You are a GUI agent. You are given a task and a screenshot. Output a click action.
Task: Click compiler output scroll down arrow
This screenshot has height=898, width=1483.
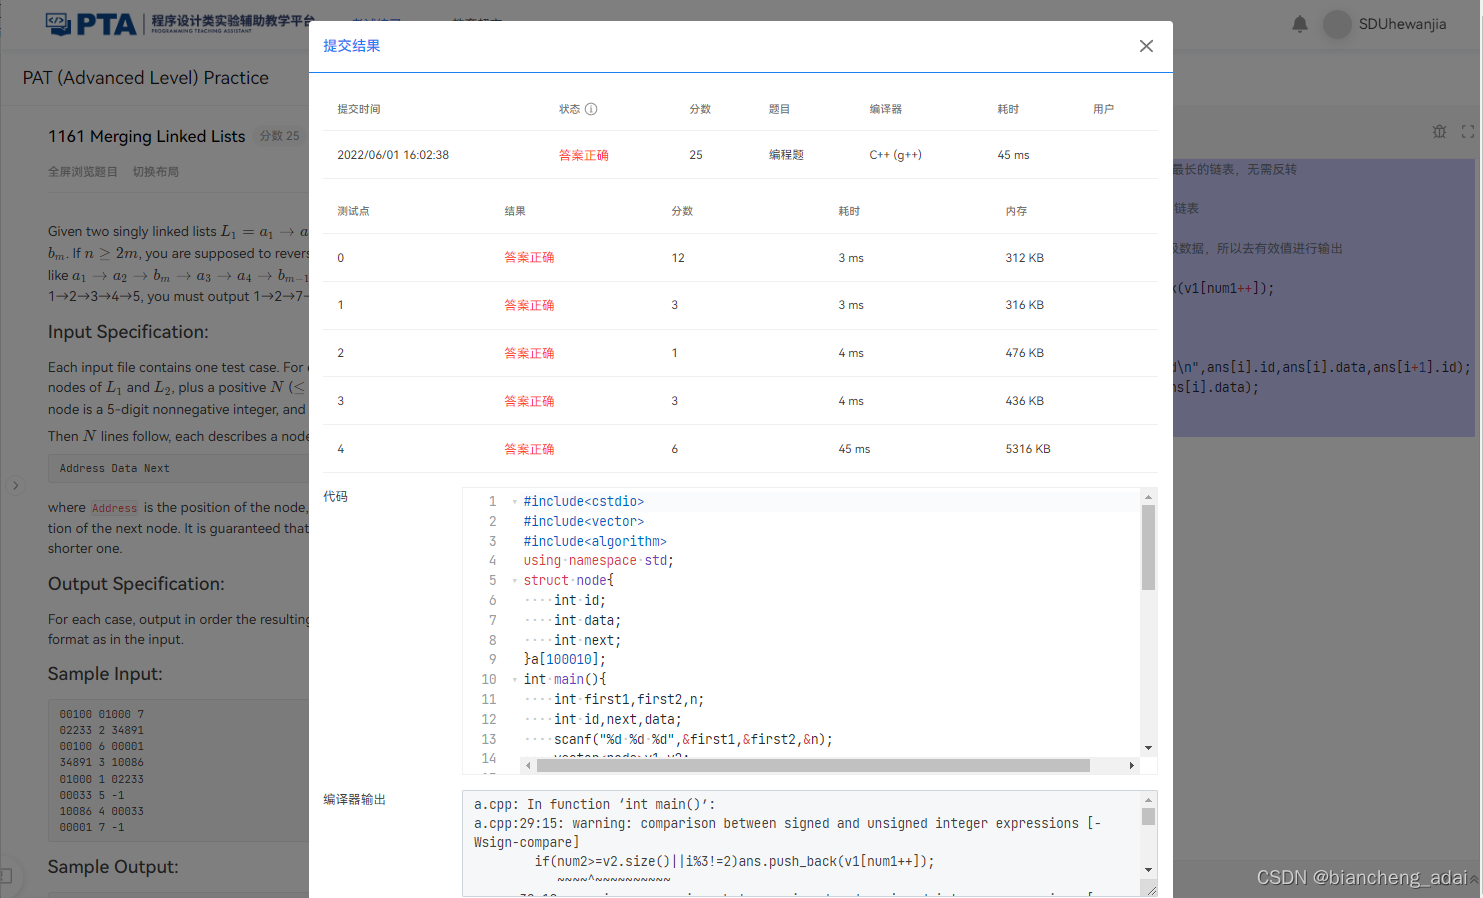(x=1148, y=870)
